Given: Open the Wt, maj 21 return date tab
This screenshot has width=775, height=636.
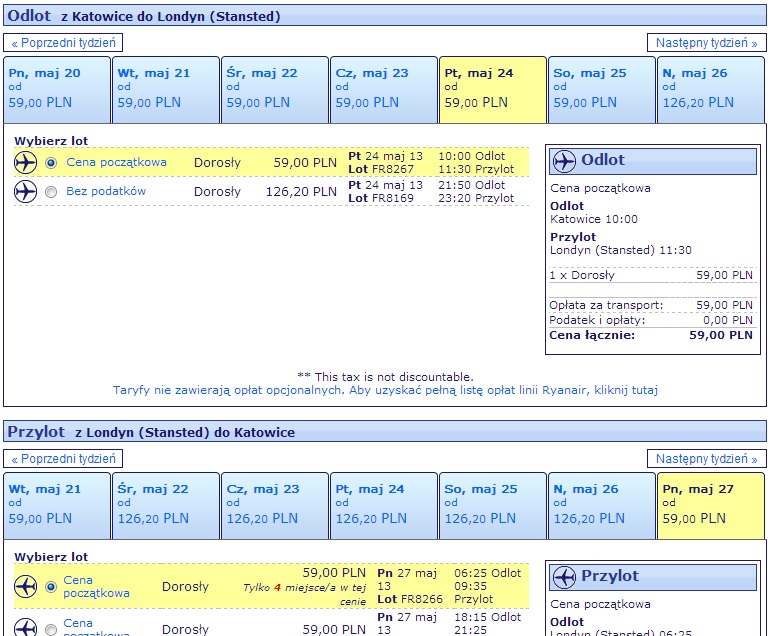Looking at the screenshot, I should pos(57,506).
